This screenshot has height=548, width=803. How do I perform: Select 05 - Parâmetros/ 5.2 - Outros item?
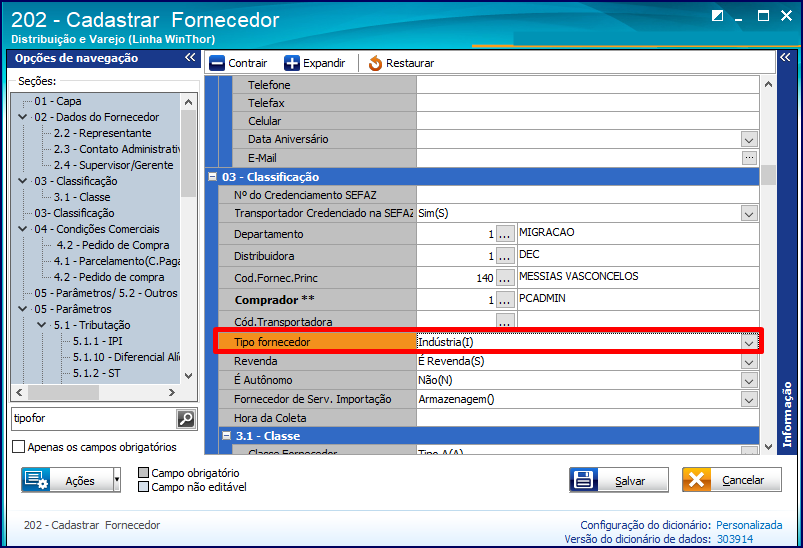pos(106,293)
